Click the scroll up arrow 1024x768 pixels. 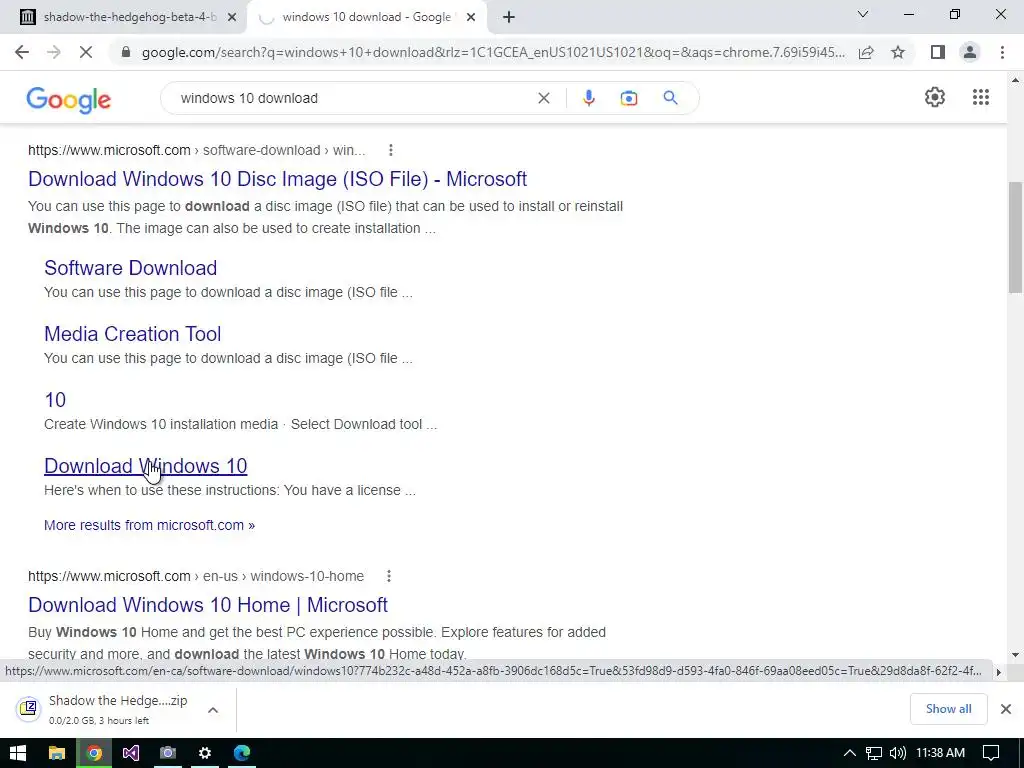click(1015, 80)
